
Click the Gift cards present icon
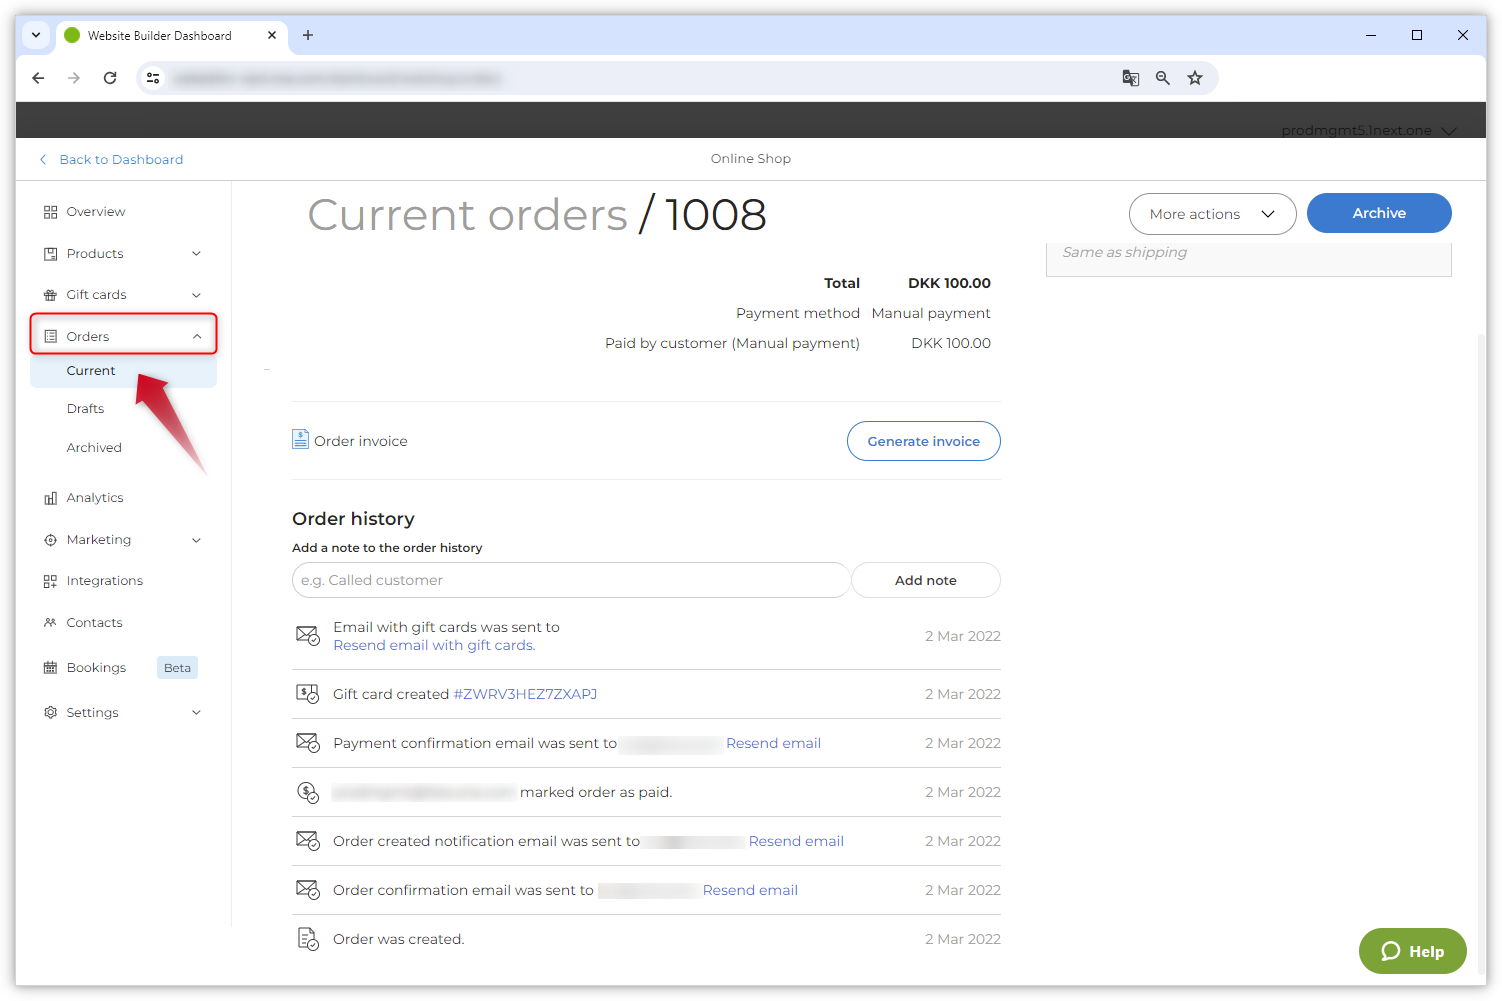coord(50,295)
